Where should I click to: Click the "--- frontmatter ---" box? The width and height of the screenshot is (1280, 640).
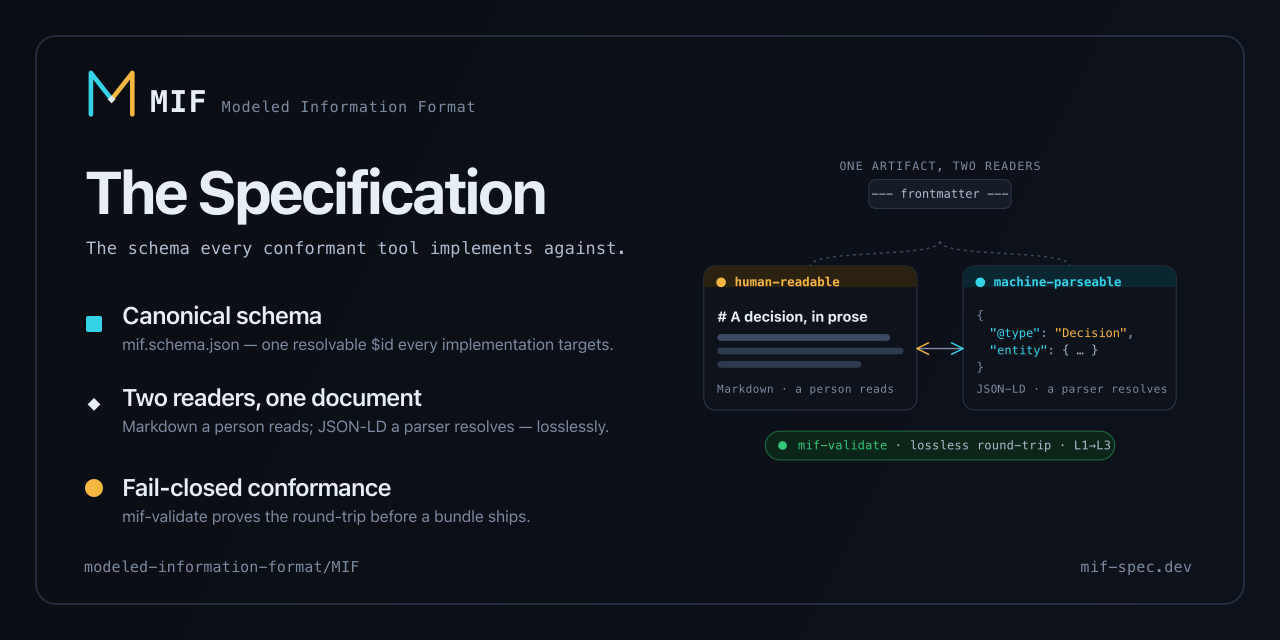[x=940, y=194]
